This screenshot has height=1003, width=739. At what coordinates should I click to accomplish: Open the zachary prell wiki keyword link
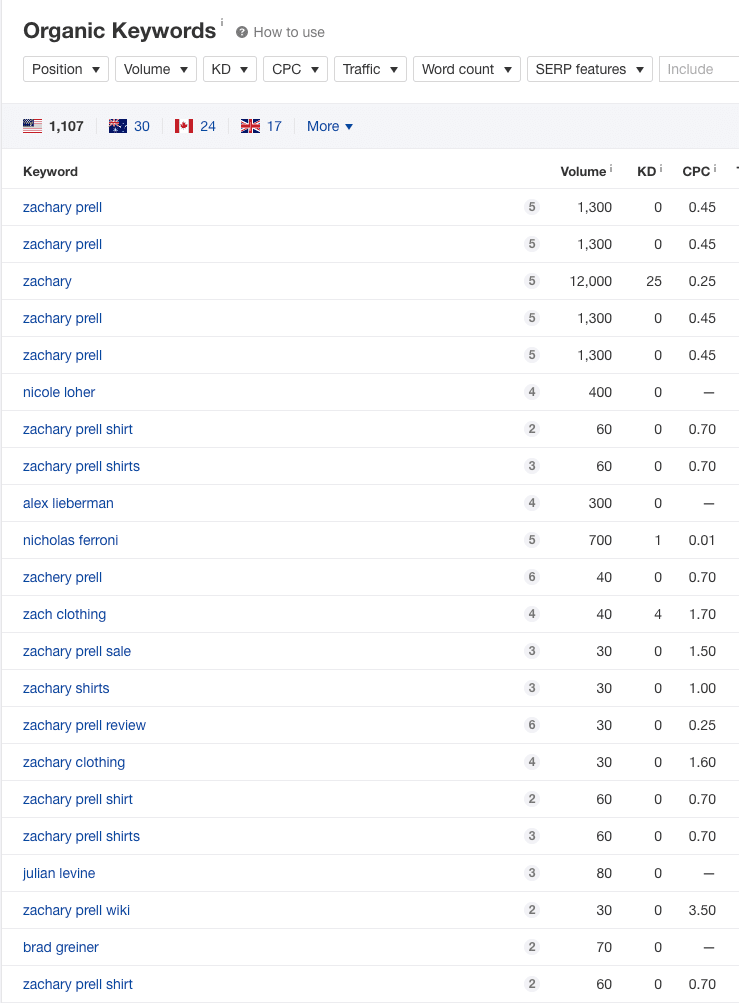[76, 911]
